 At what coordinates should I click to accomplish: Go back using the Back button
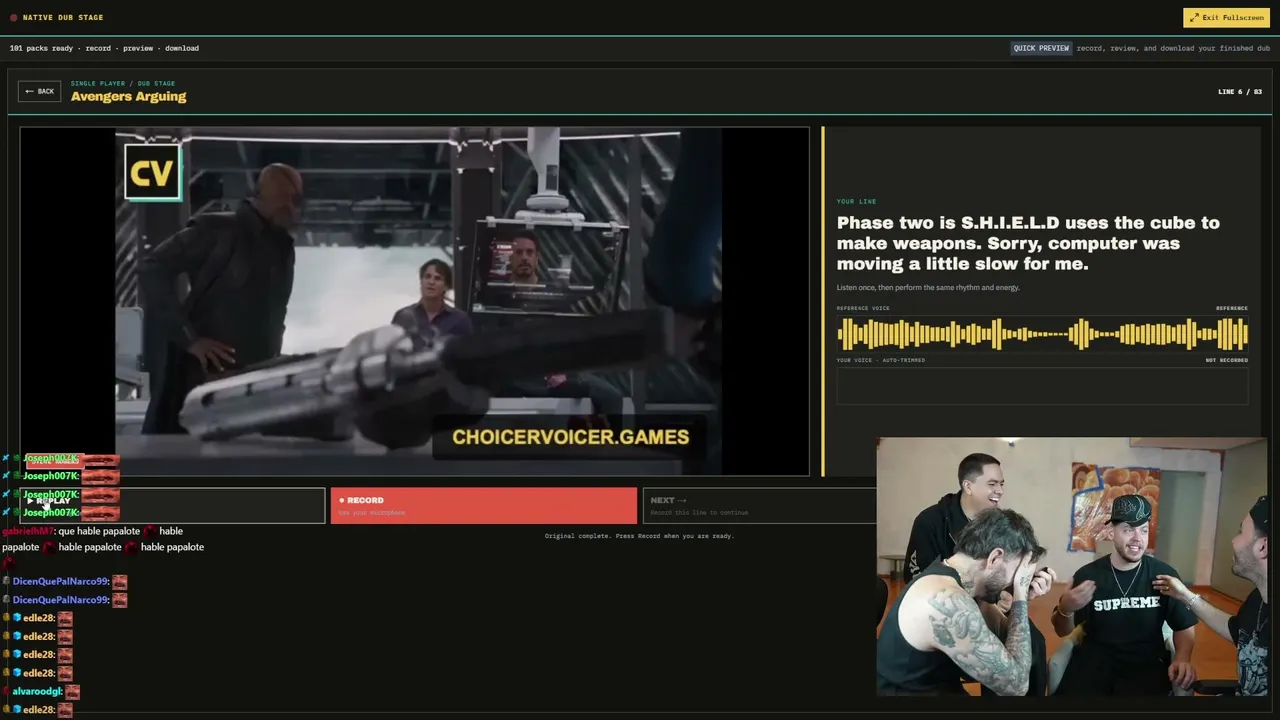point(40,91)
